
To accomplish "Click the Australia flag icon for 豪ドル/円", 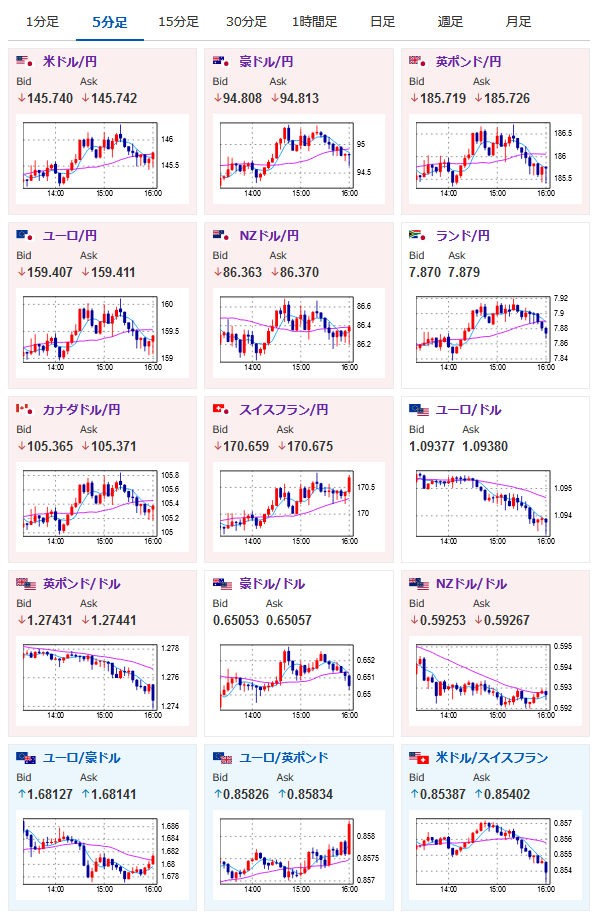I will click(x=222, y=61).
